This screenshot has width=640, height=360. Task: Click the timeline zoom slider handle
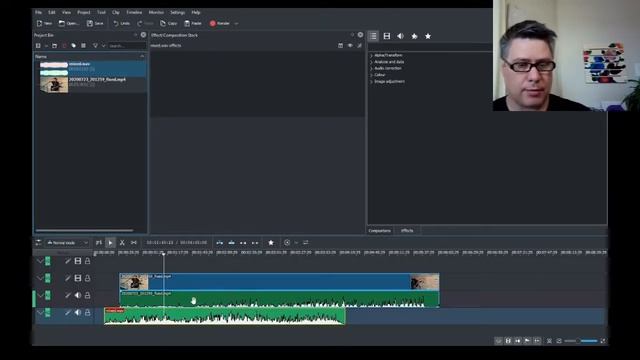pos(578,341)
